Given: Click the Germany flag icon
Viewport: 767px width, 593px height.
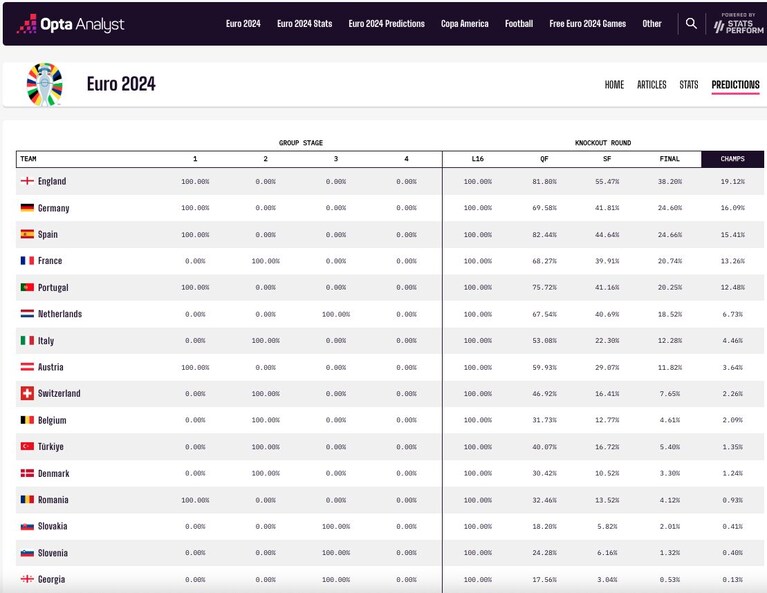Looking at the screenshot, I should (x=27, y=208).
